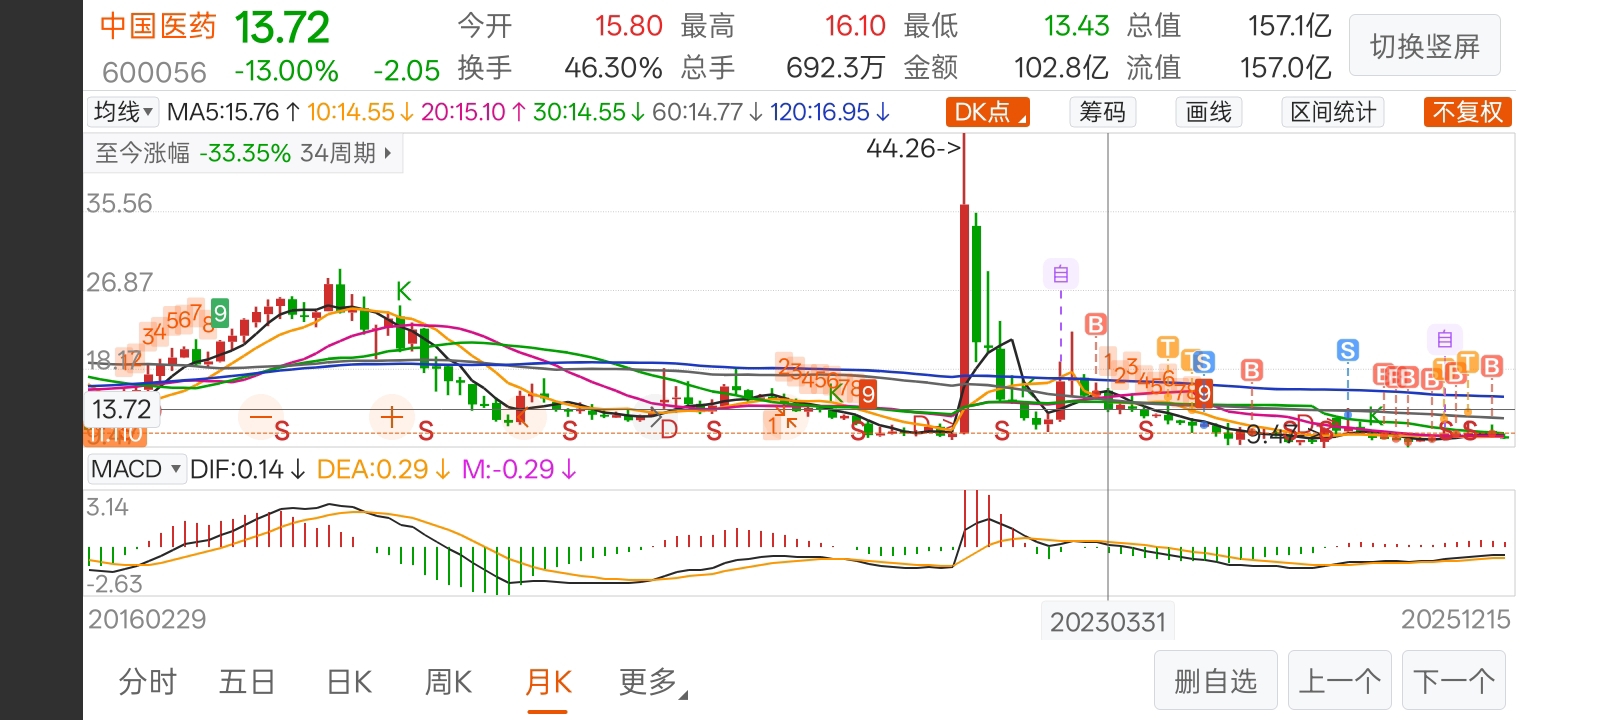Tap the right-arrow pan circle on chart
The image size is (1604, 720).
point(654,416)
